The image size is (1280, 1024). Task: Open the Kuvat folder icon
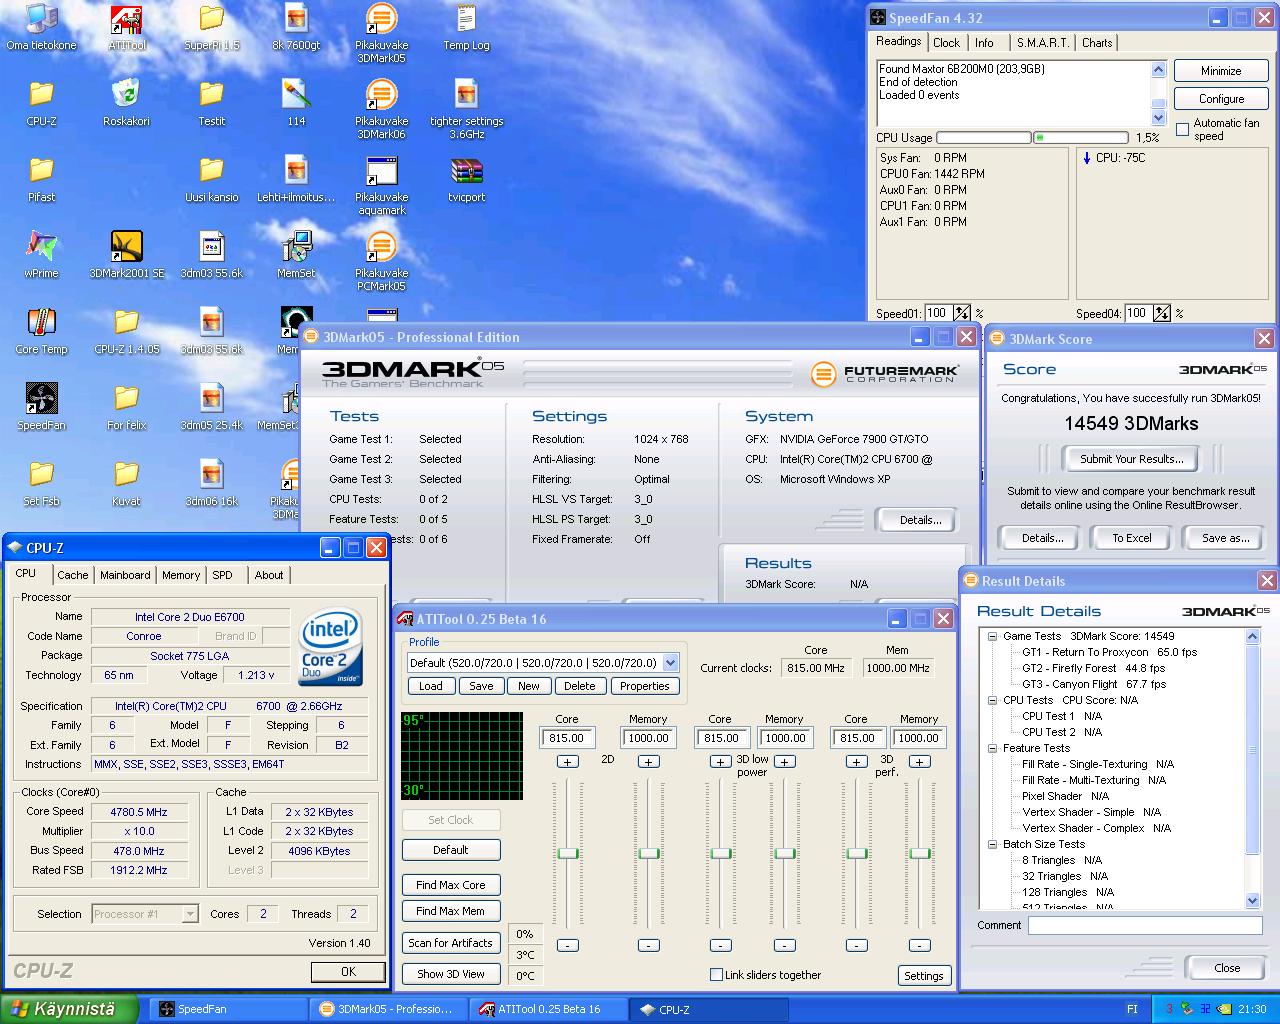tap(126, 484)
